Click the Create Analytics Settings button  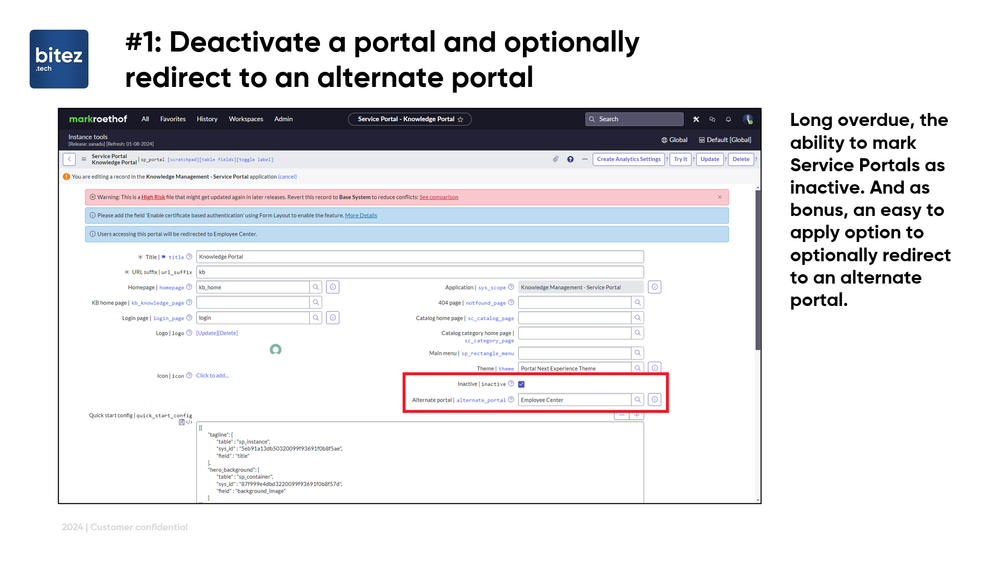tap(629, 159)
